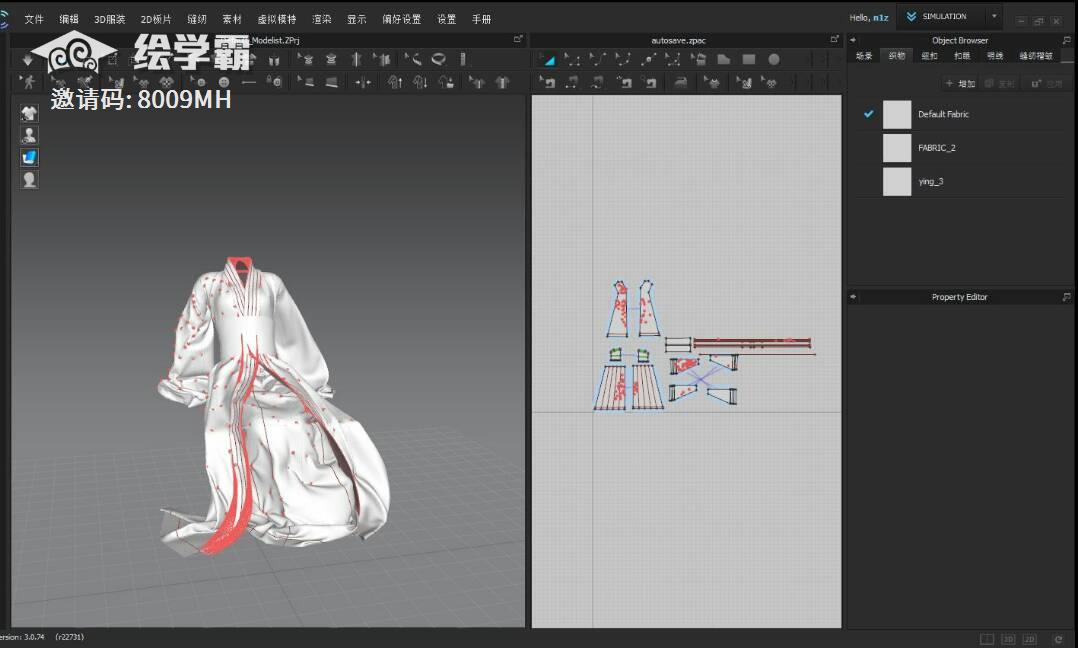Toggle the blue-highlighted render style icon in the sidebar
This screenshot has height=648, width=1078.
[30, 157]
